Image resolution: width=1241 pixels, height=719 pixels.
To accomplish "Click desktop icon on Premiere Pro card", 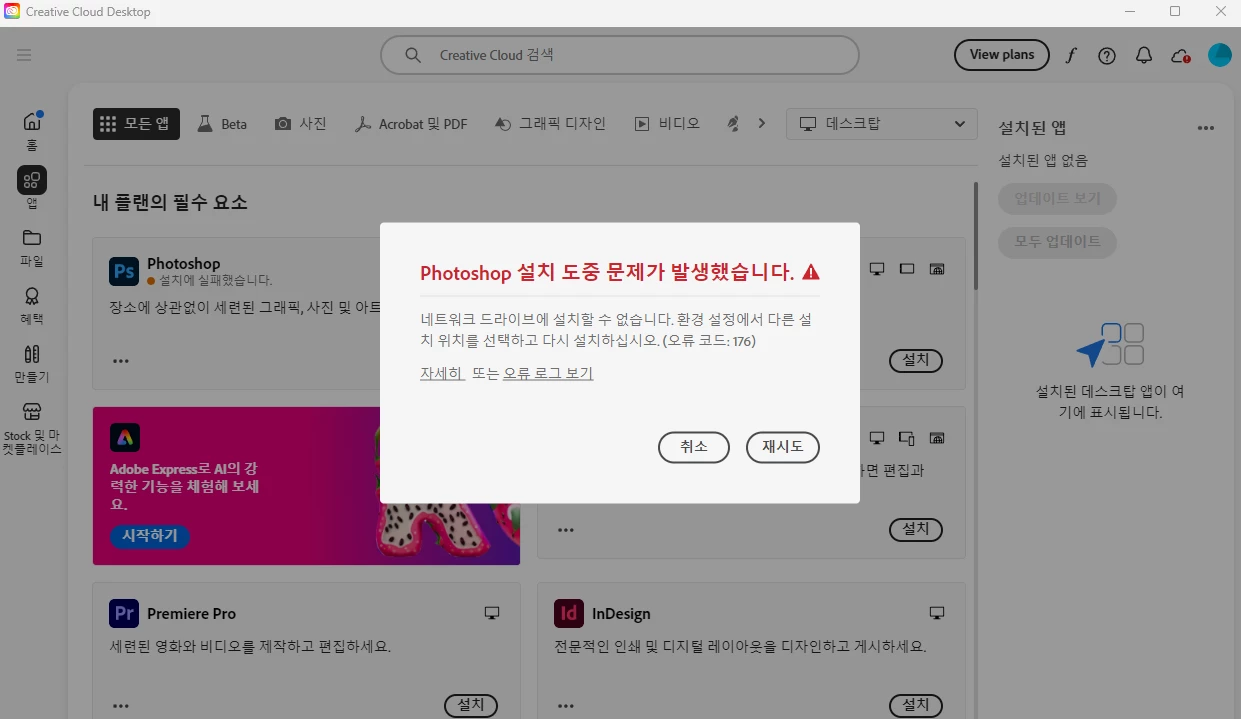I will [x=491, y=612].
